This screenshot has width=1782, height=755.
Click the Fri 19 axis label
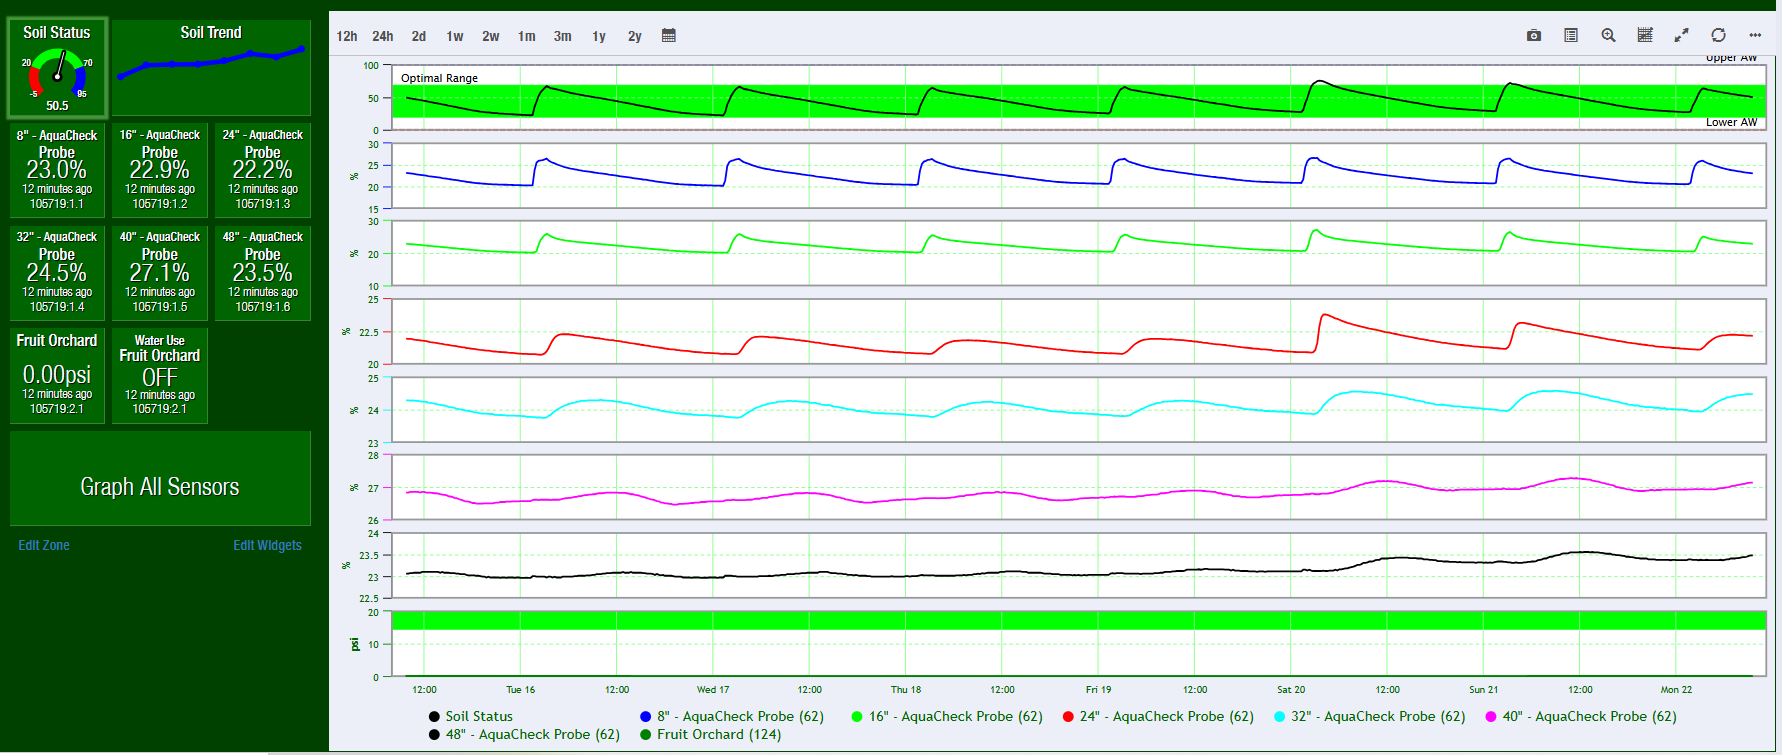[1098, 689]
